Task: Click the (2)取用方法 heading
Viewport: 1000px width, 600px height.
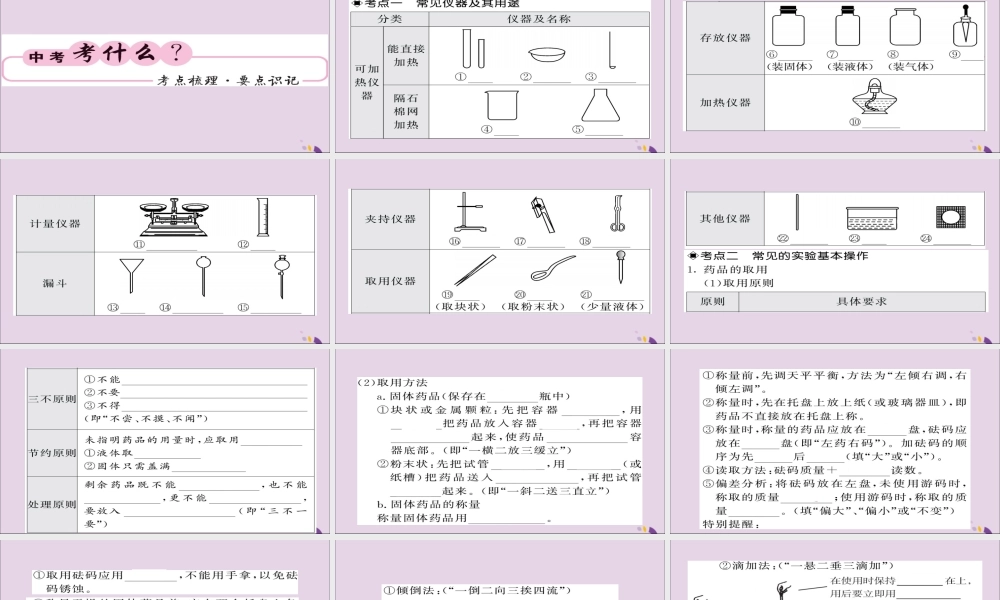Action: pos(392,383)
